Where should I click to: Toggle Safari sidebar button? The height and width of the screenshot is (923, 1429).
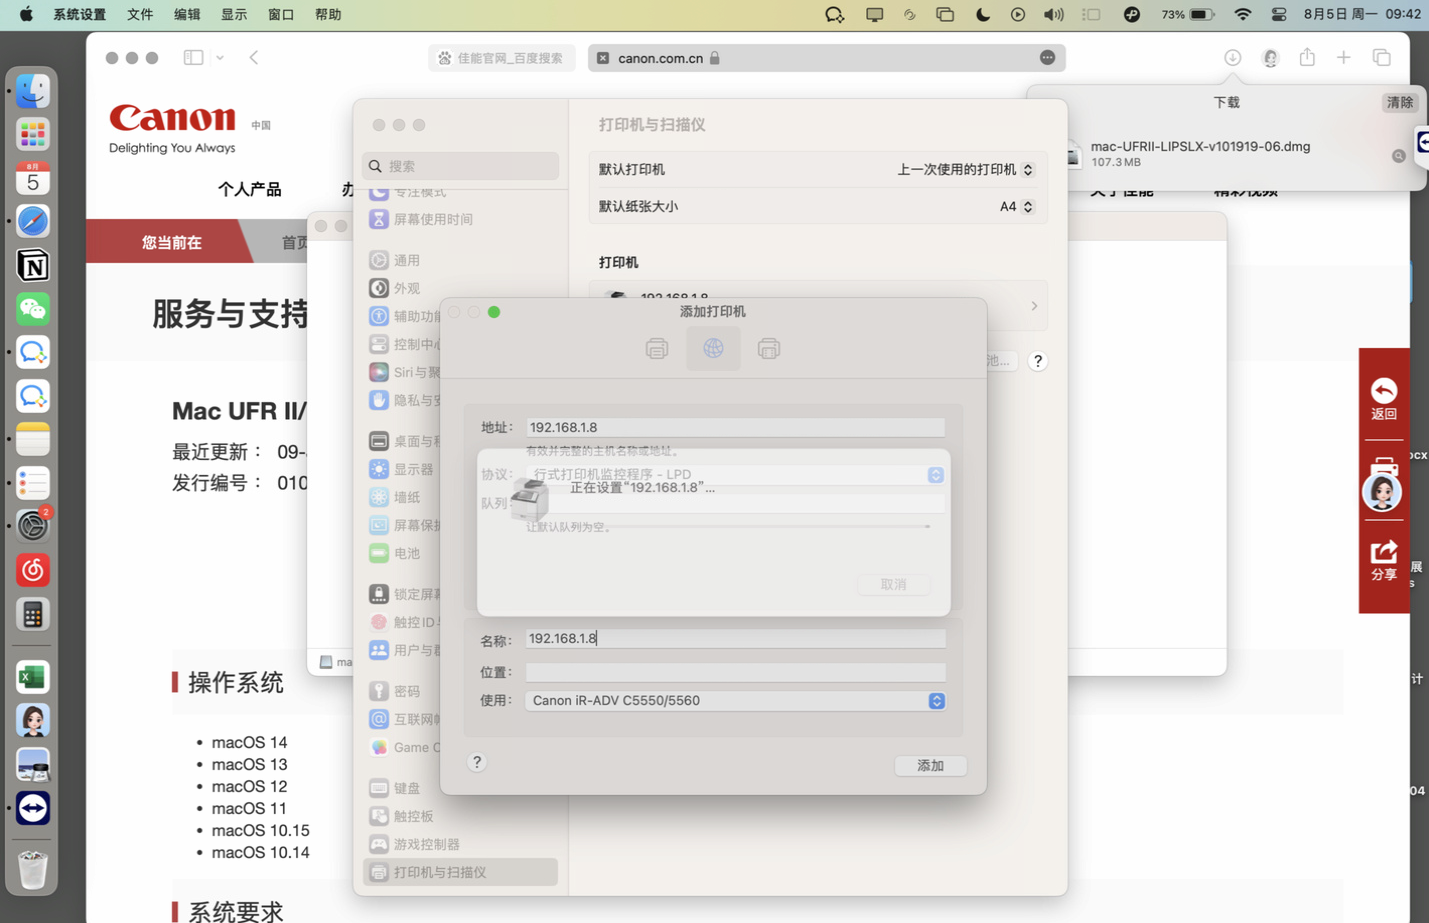coord(193,58)
